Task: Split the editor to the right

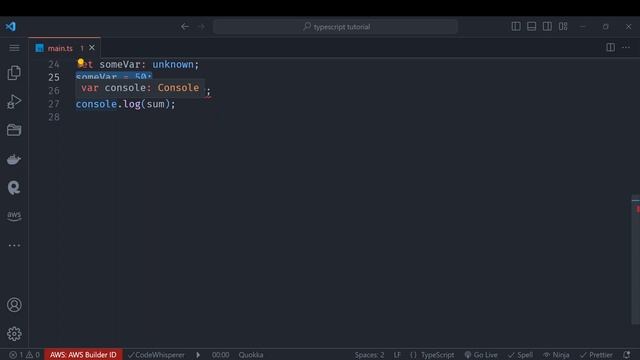Action: [611, 47]
